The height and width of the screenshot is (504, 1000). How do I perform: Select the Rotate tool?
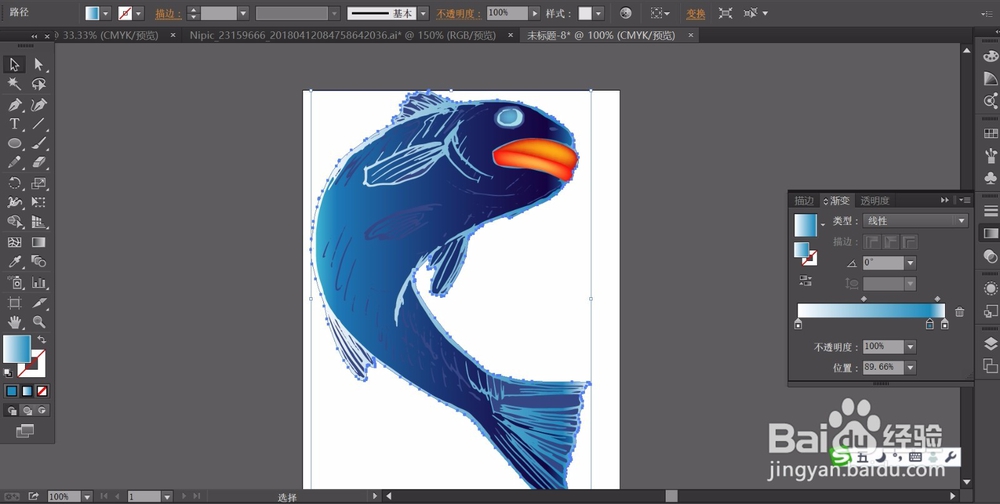pos(14,183)
